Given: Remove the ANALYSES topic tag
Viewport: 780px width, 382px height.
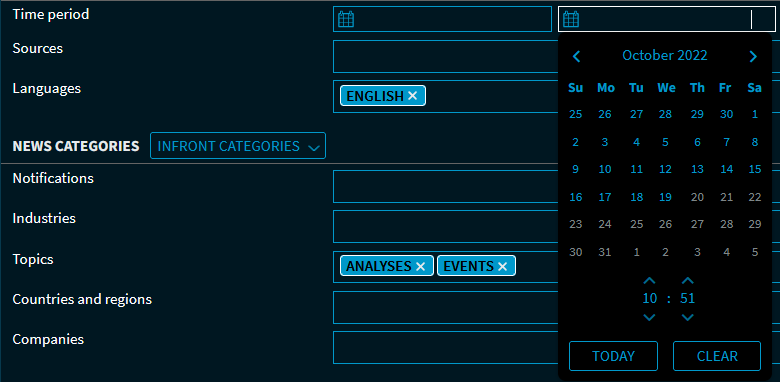Looking at the screenshot, I should click(420, 267).
